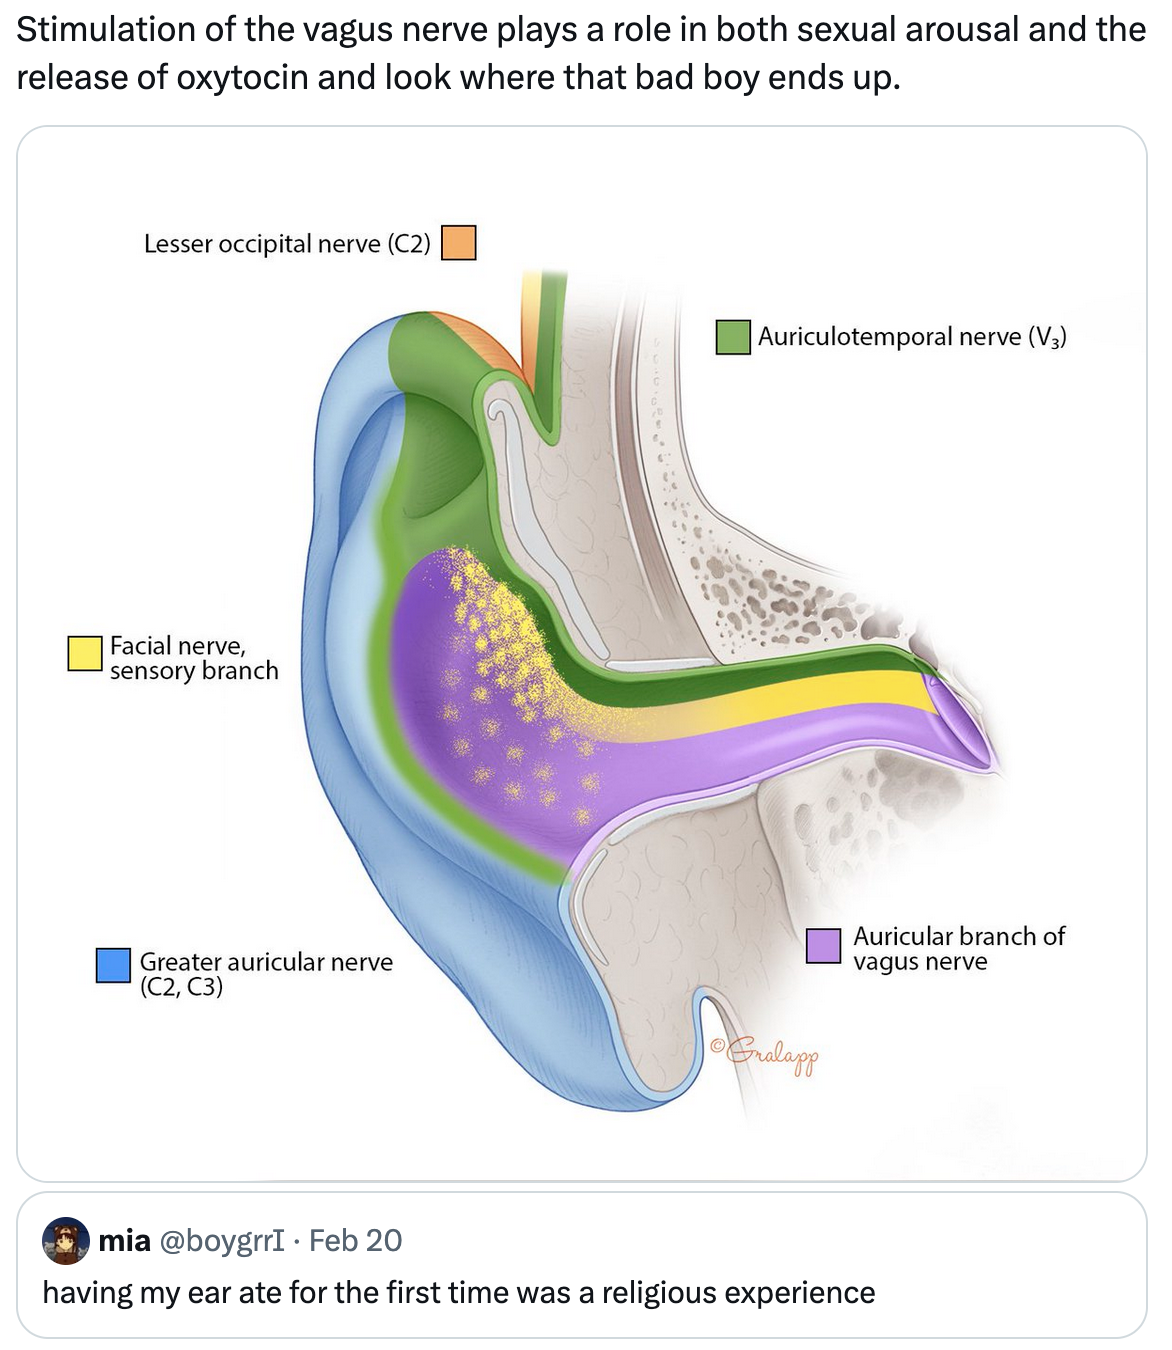The image size is (1172, 1350).
Task: Click the Greater auricular nerve (C2, C3) label
Action: 266,974
